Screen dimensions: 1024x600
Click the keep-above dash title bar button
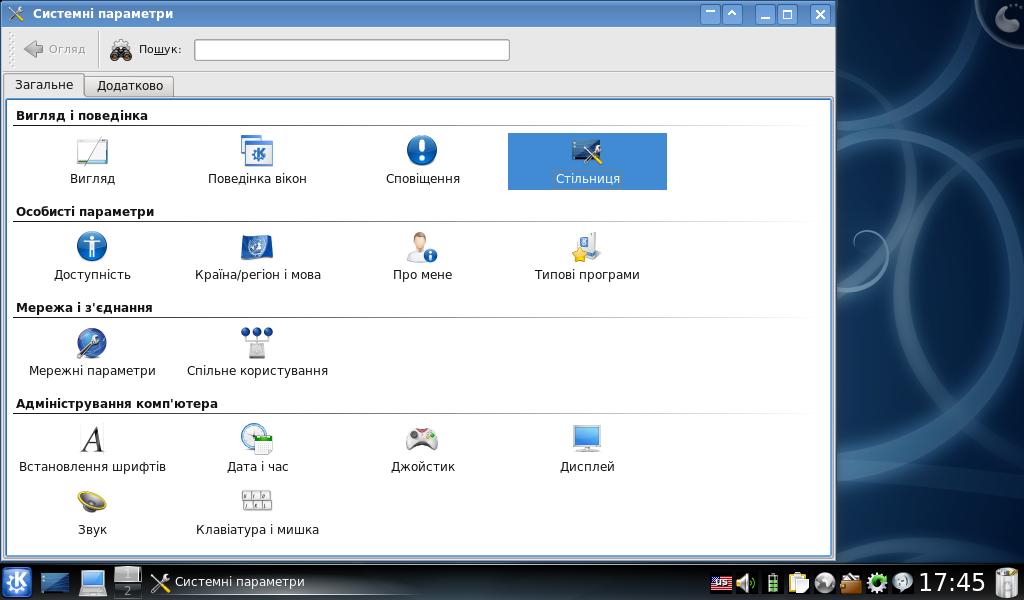click(x=710, y=14)
